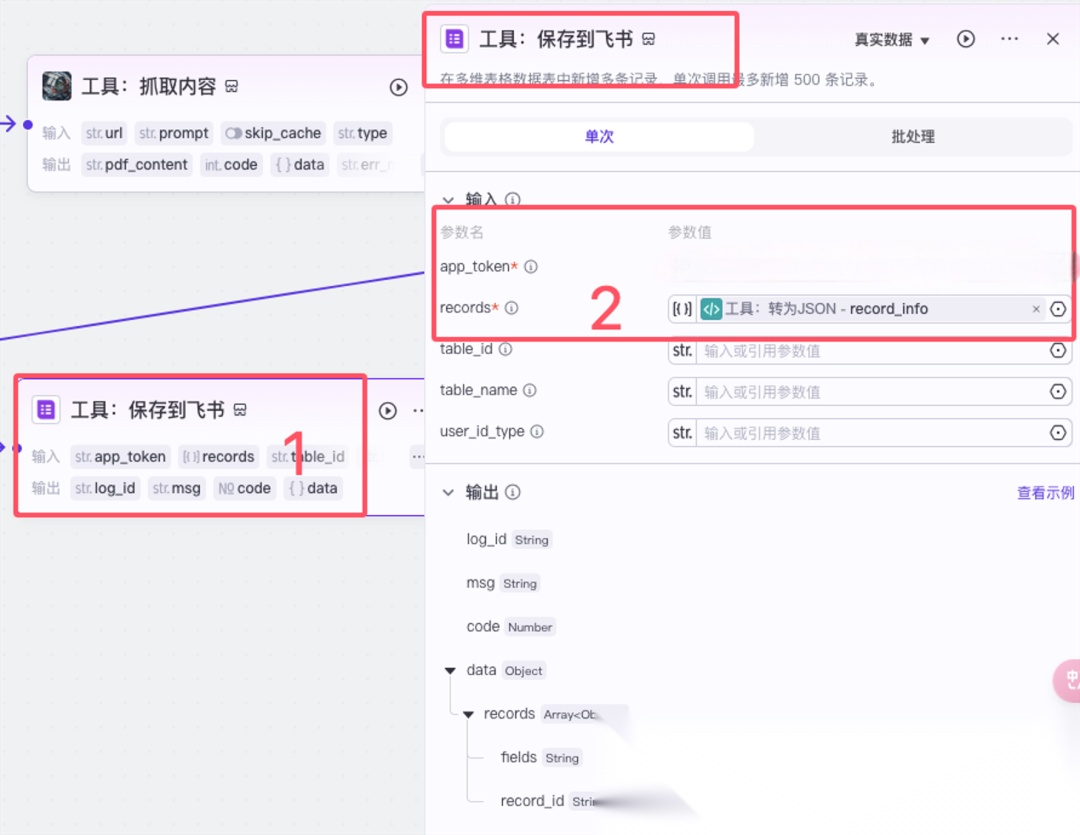Click the table_name value input field

coord(871,392)
